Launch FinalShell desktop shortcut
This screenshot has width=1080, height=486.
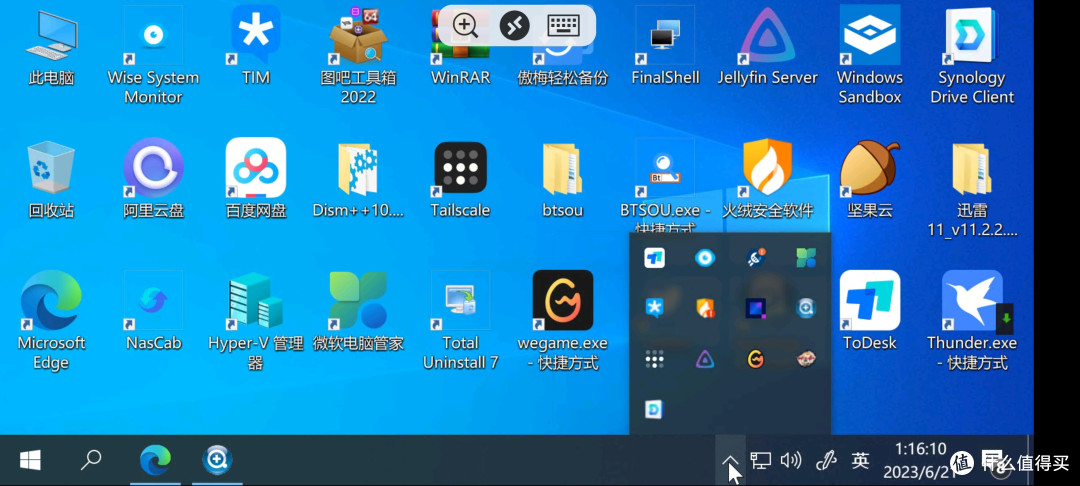tap(665, 47)
